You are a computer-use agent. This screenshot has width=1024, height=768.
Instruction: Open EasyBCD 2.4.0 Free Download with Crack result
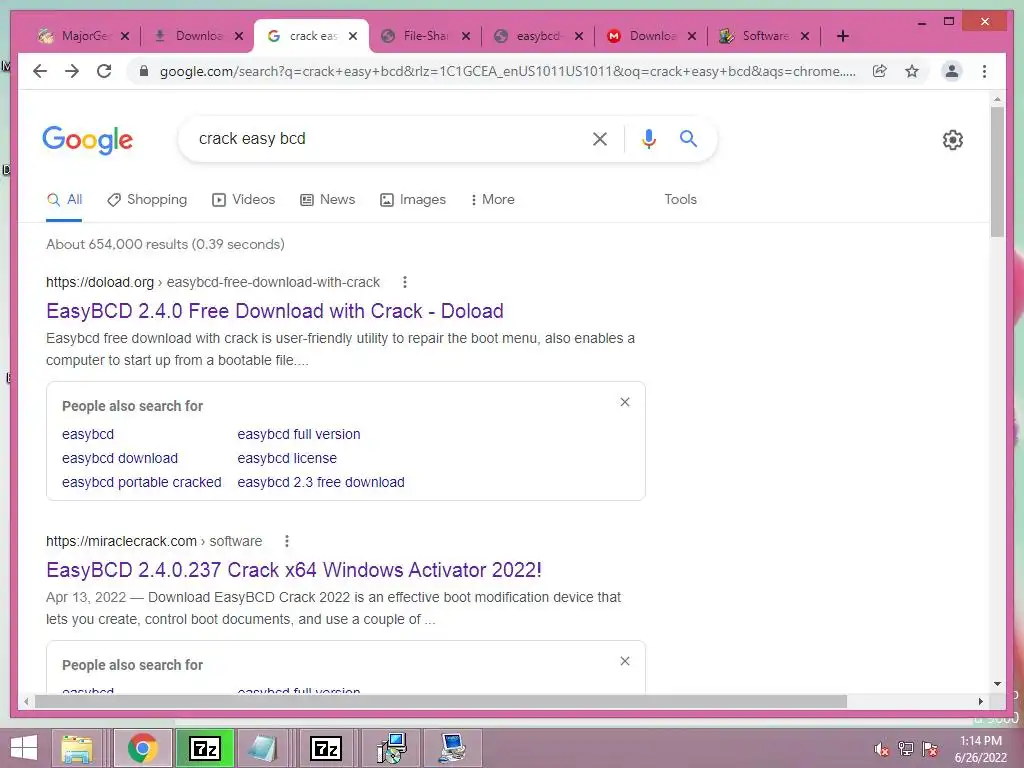click(275, 311)
